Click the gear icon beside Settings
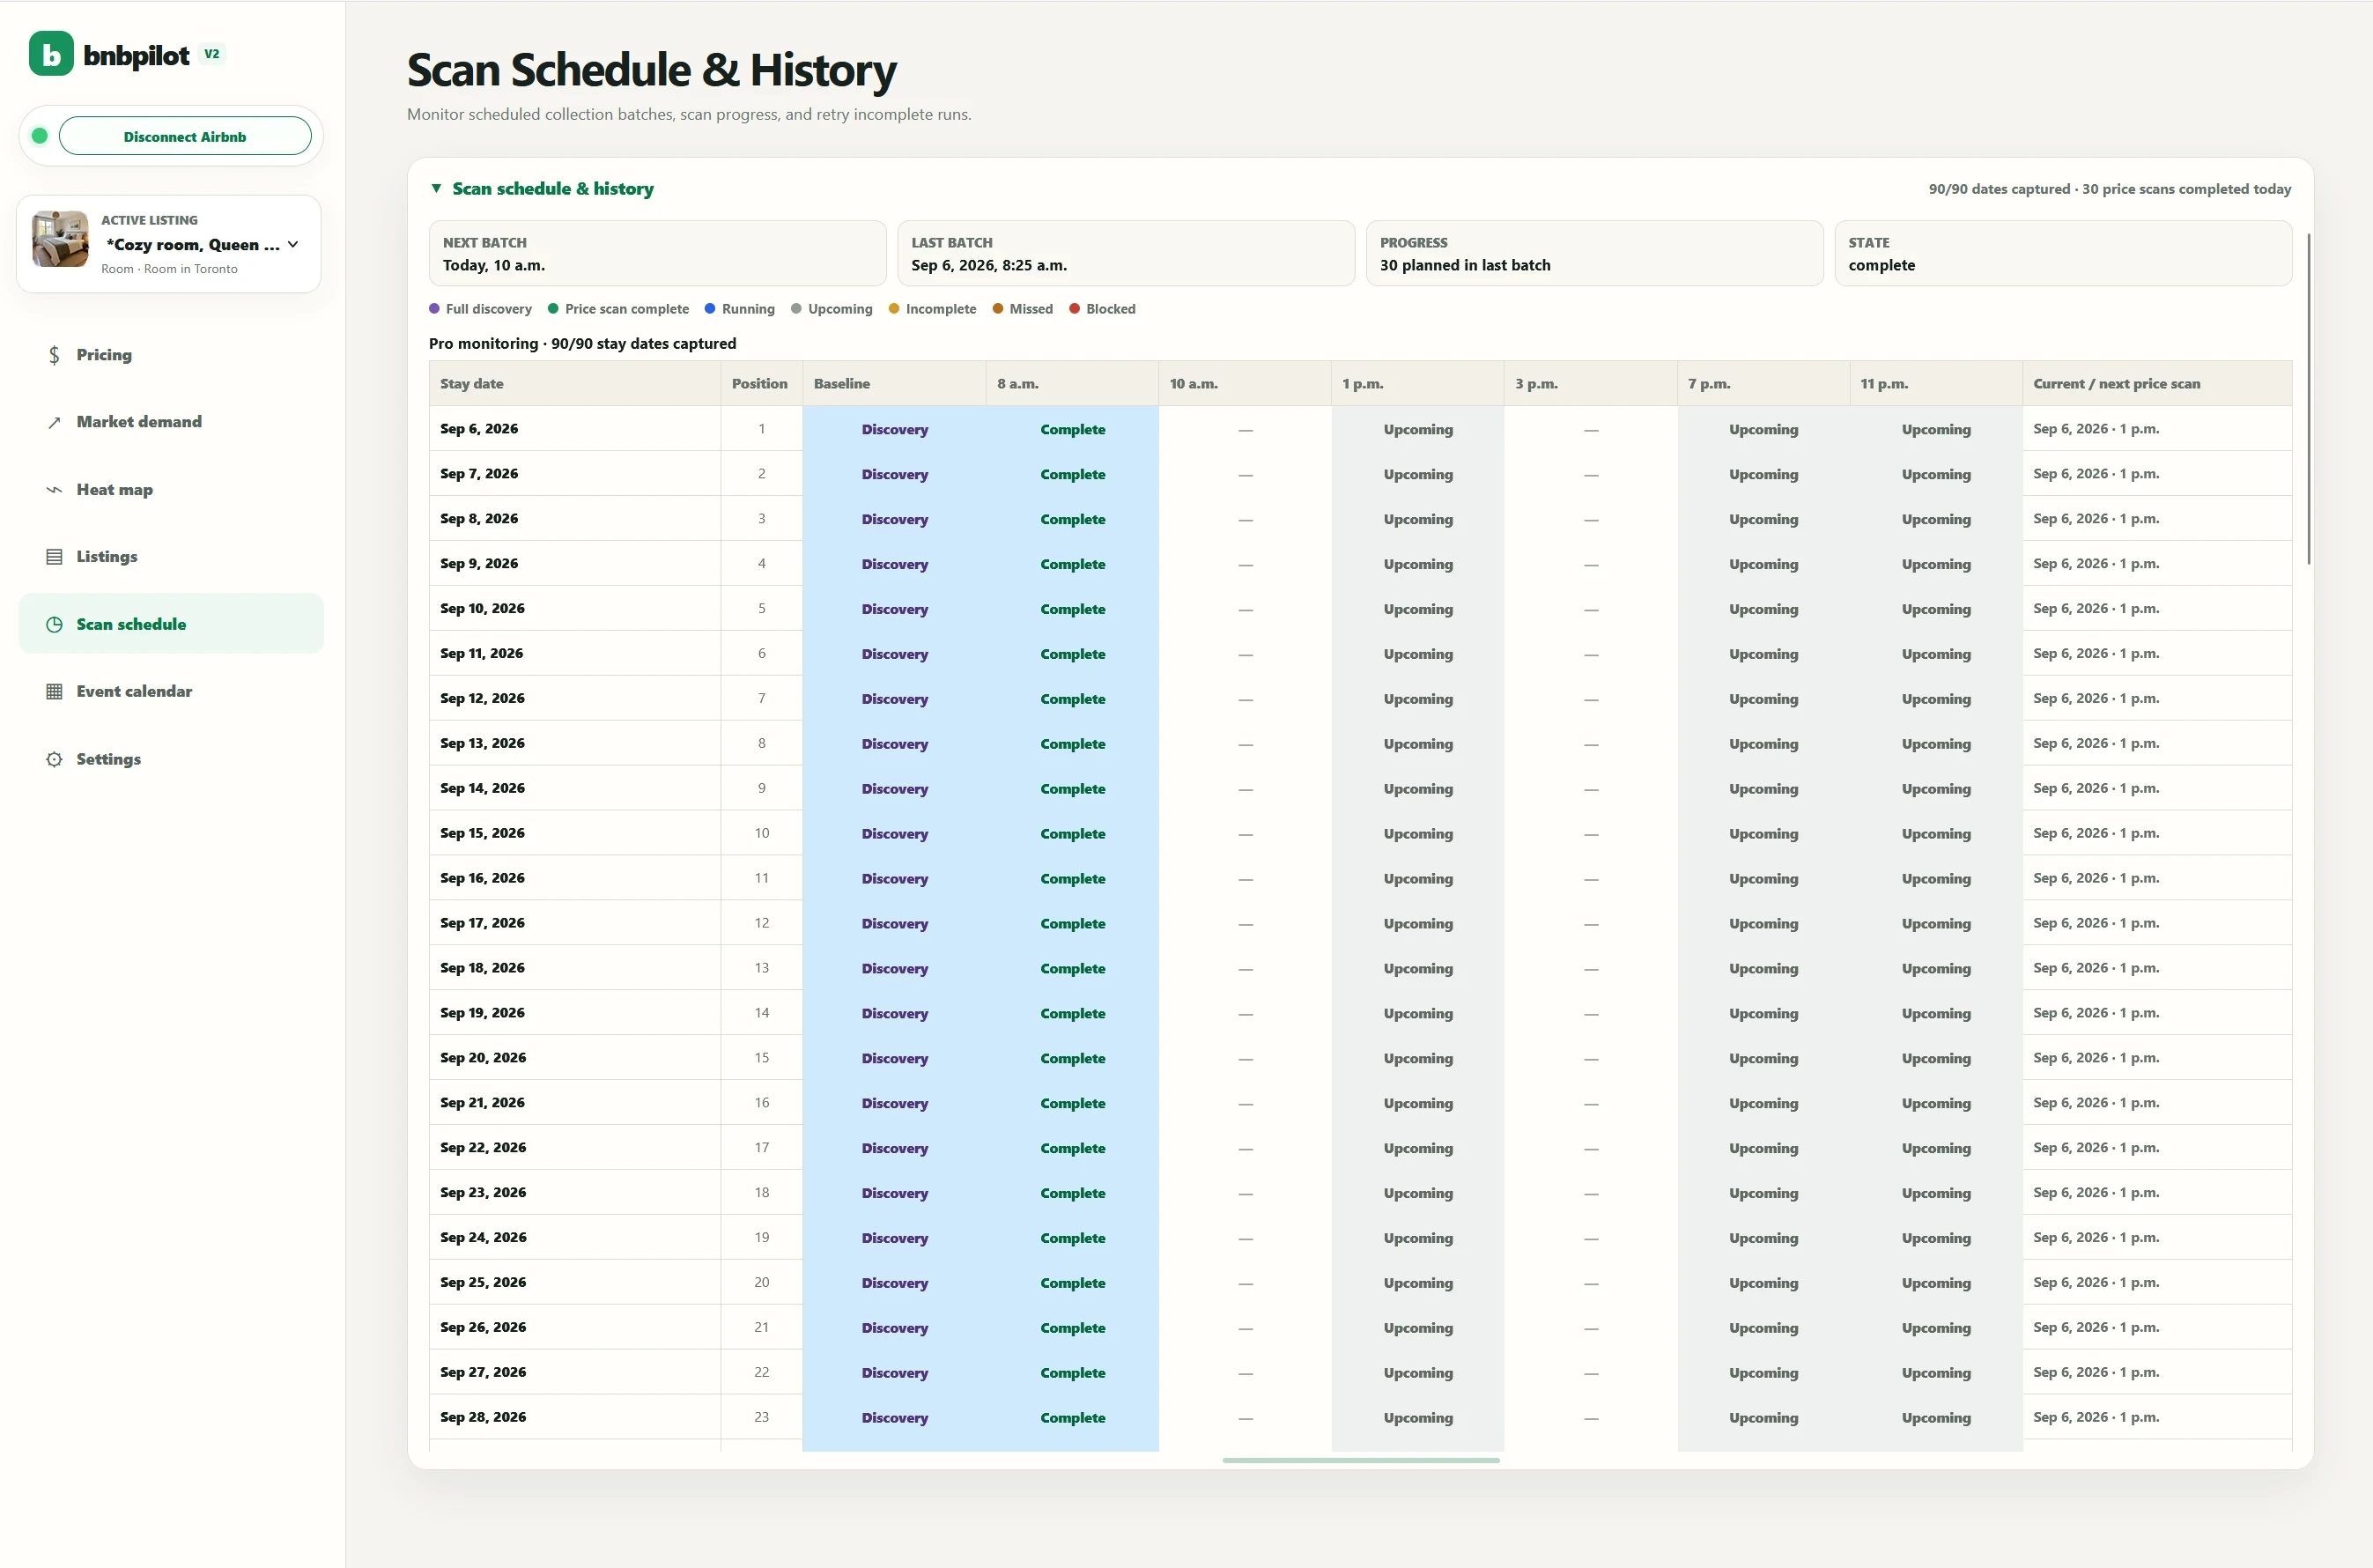2373x1568 pixels. click(54, 759)
